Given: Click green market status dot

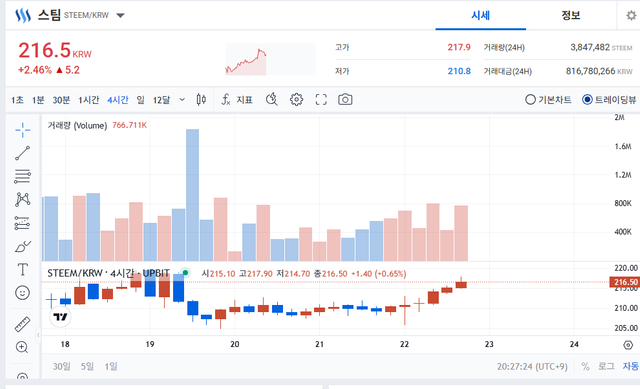Looking at the screenshot, I should click(x=185, y=273).
